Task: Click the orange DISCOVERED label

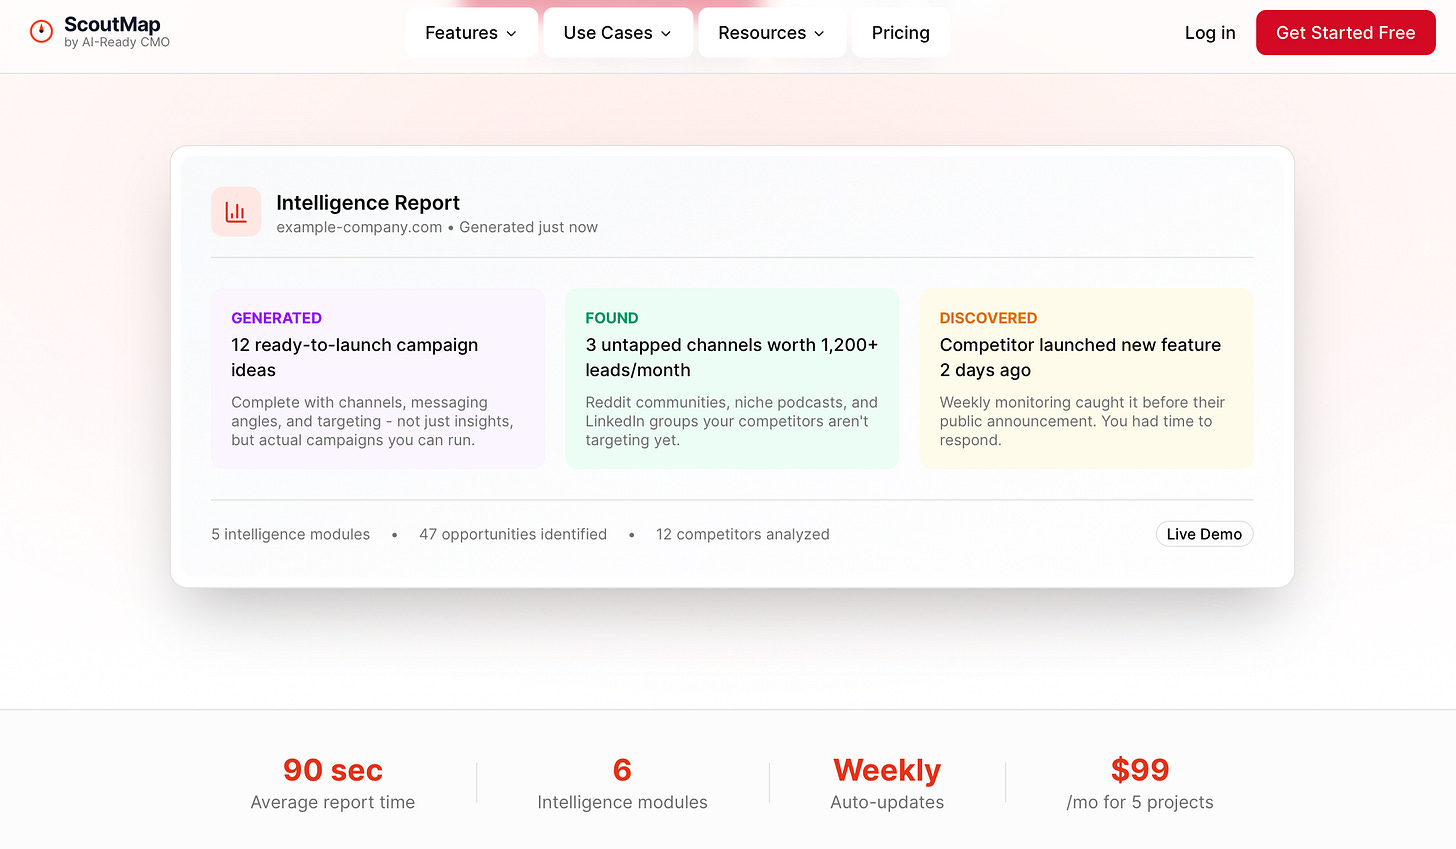Action: pos(988,318)
